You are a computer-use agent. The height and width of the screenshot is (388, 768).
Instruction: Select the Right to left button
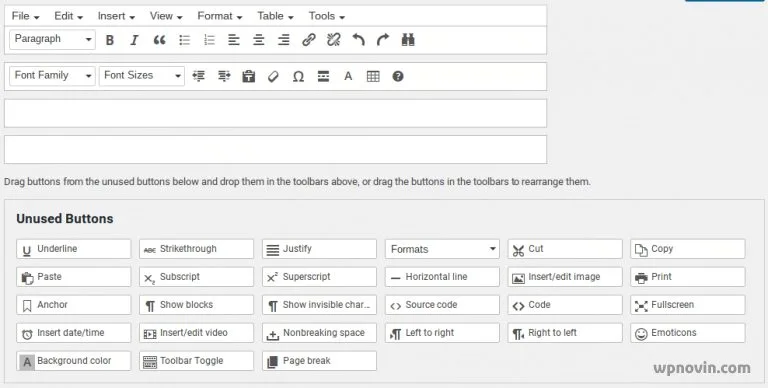point(565,333)
